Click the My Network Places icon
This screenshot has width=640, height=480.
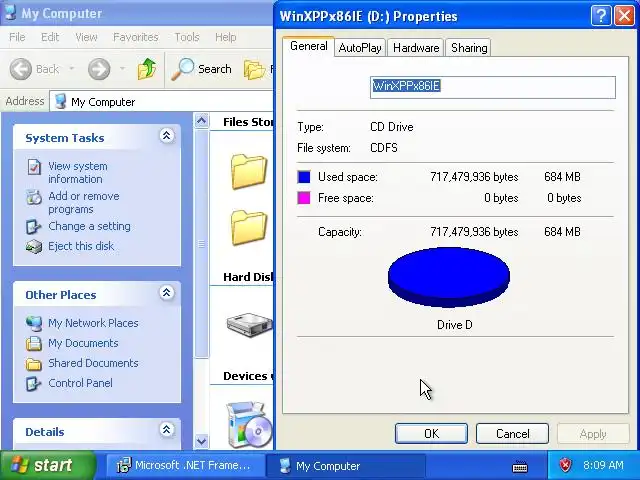point(33,323)
